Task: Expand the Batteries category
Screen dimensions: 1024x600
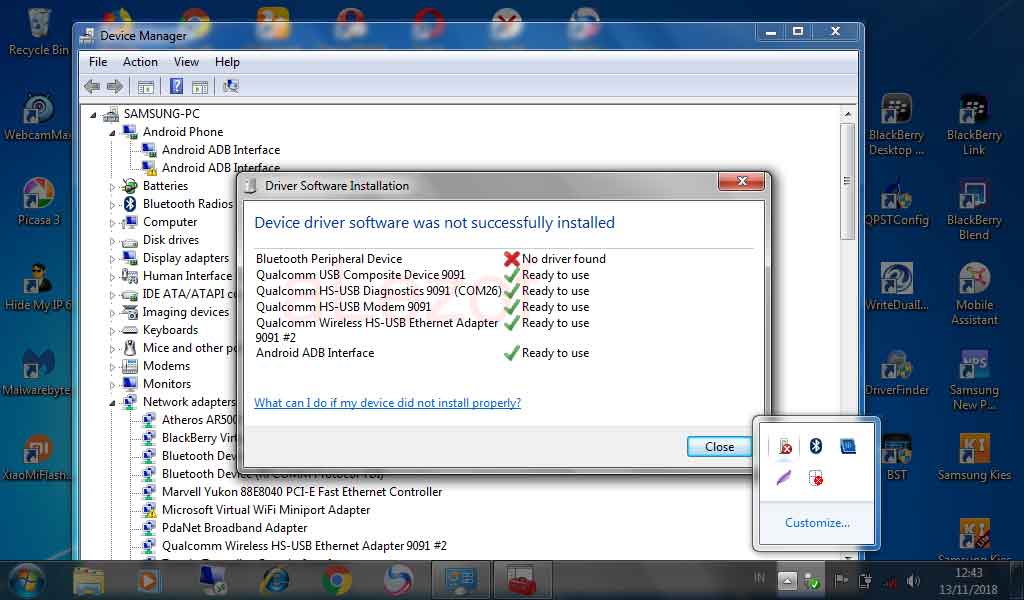Action: 112,187
